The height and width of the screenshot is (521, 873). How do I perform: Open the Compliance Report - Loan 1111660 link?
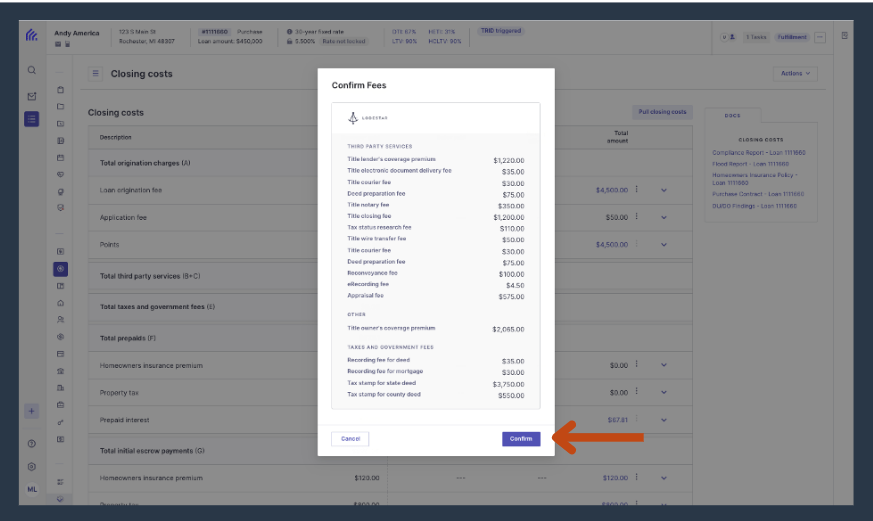click(758, 153)
